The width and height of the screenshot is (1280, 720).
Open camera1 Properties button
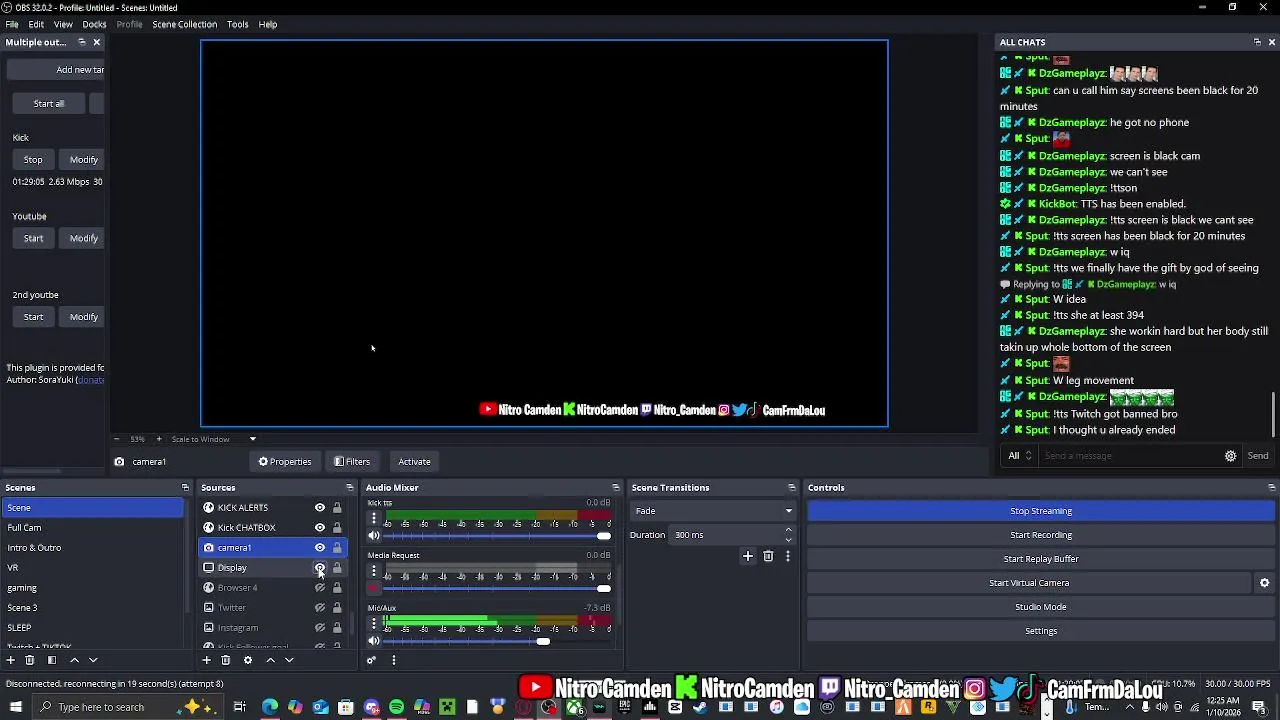point(285,462)
